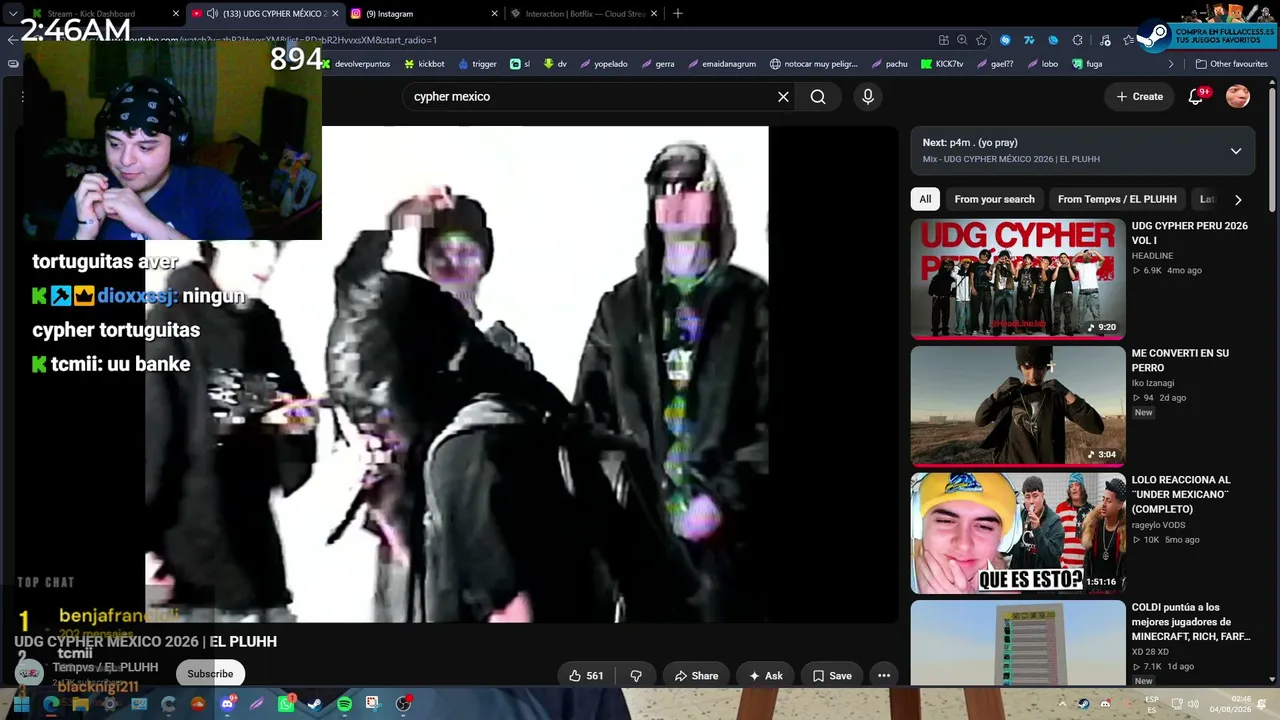Open Snipping Tool from the taskbar
The width and height of the screenshot is (1280, 720).
373,704
